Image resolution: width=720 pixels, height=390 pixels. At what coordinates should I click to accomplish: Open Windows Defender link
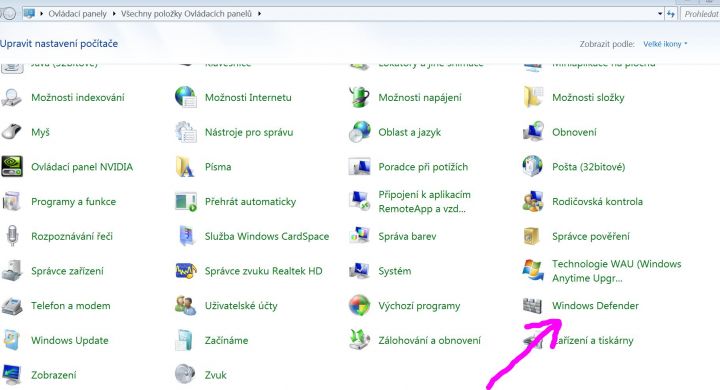pos(595,305)
